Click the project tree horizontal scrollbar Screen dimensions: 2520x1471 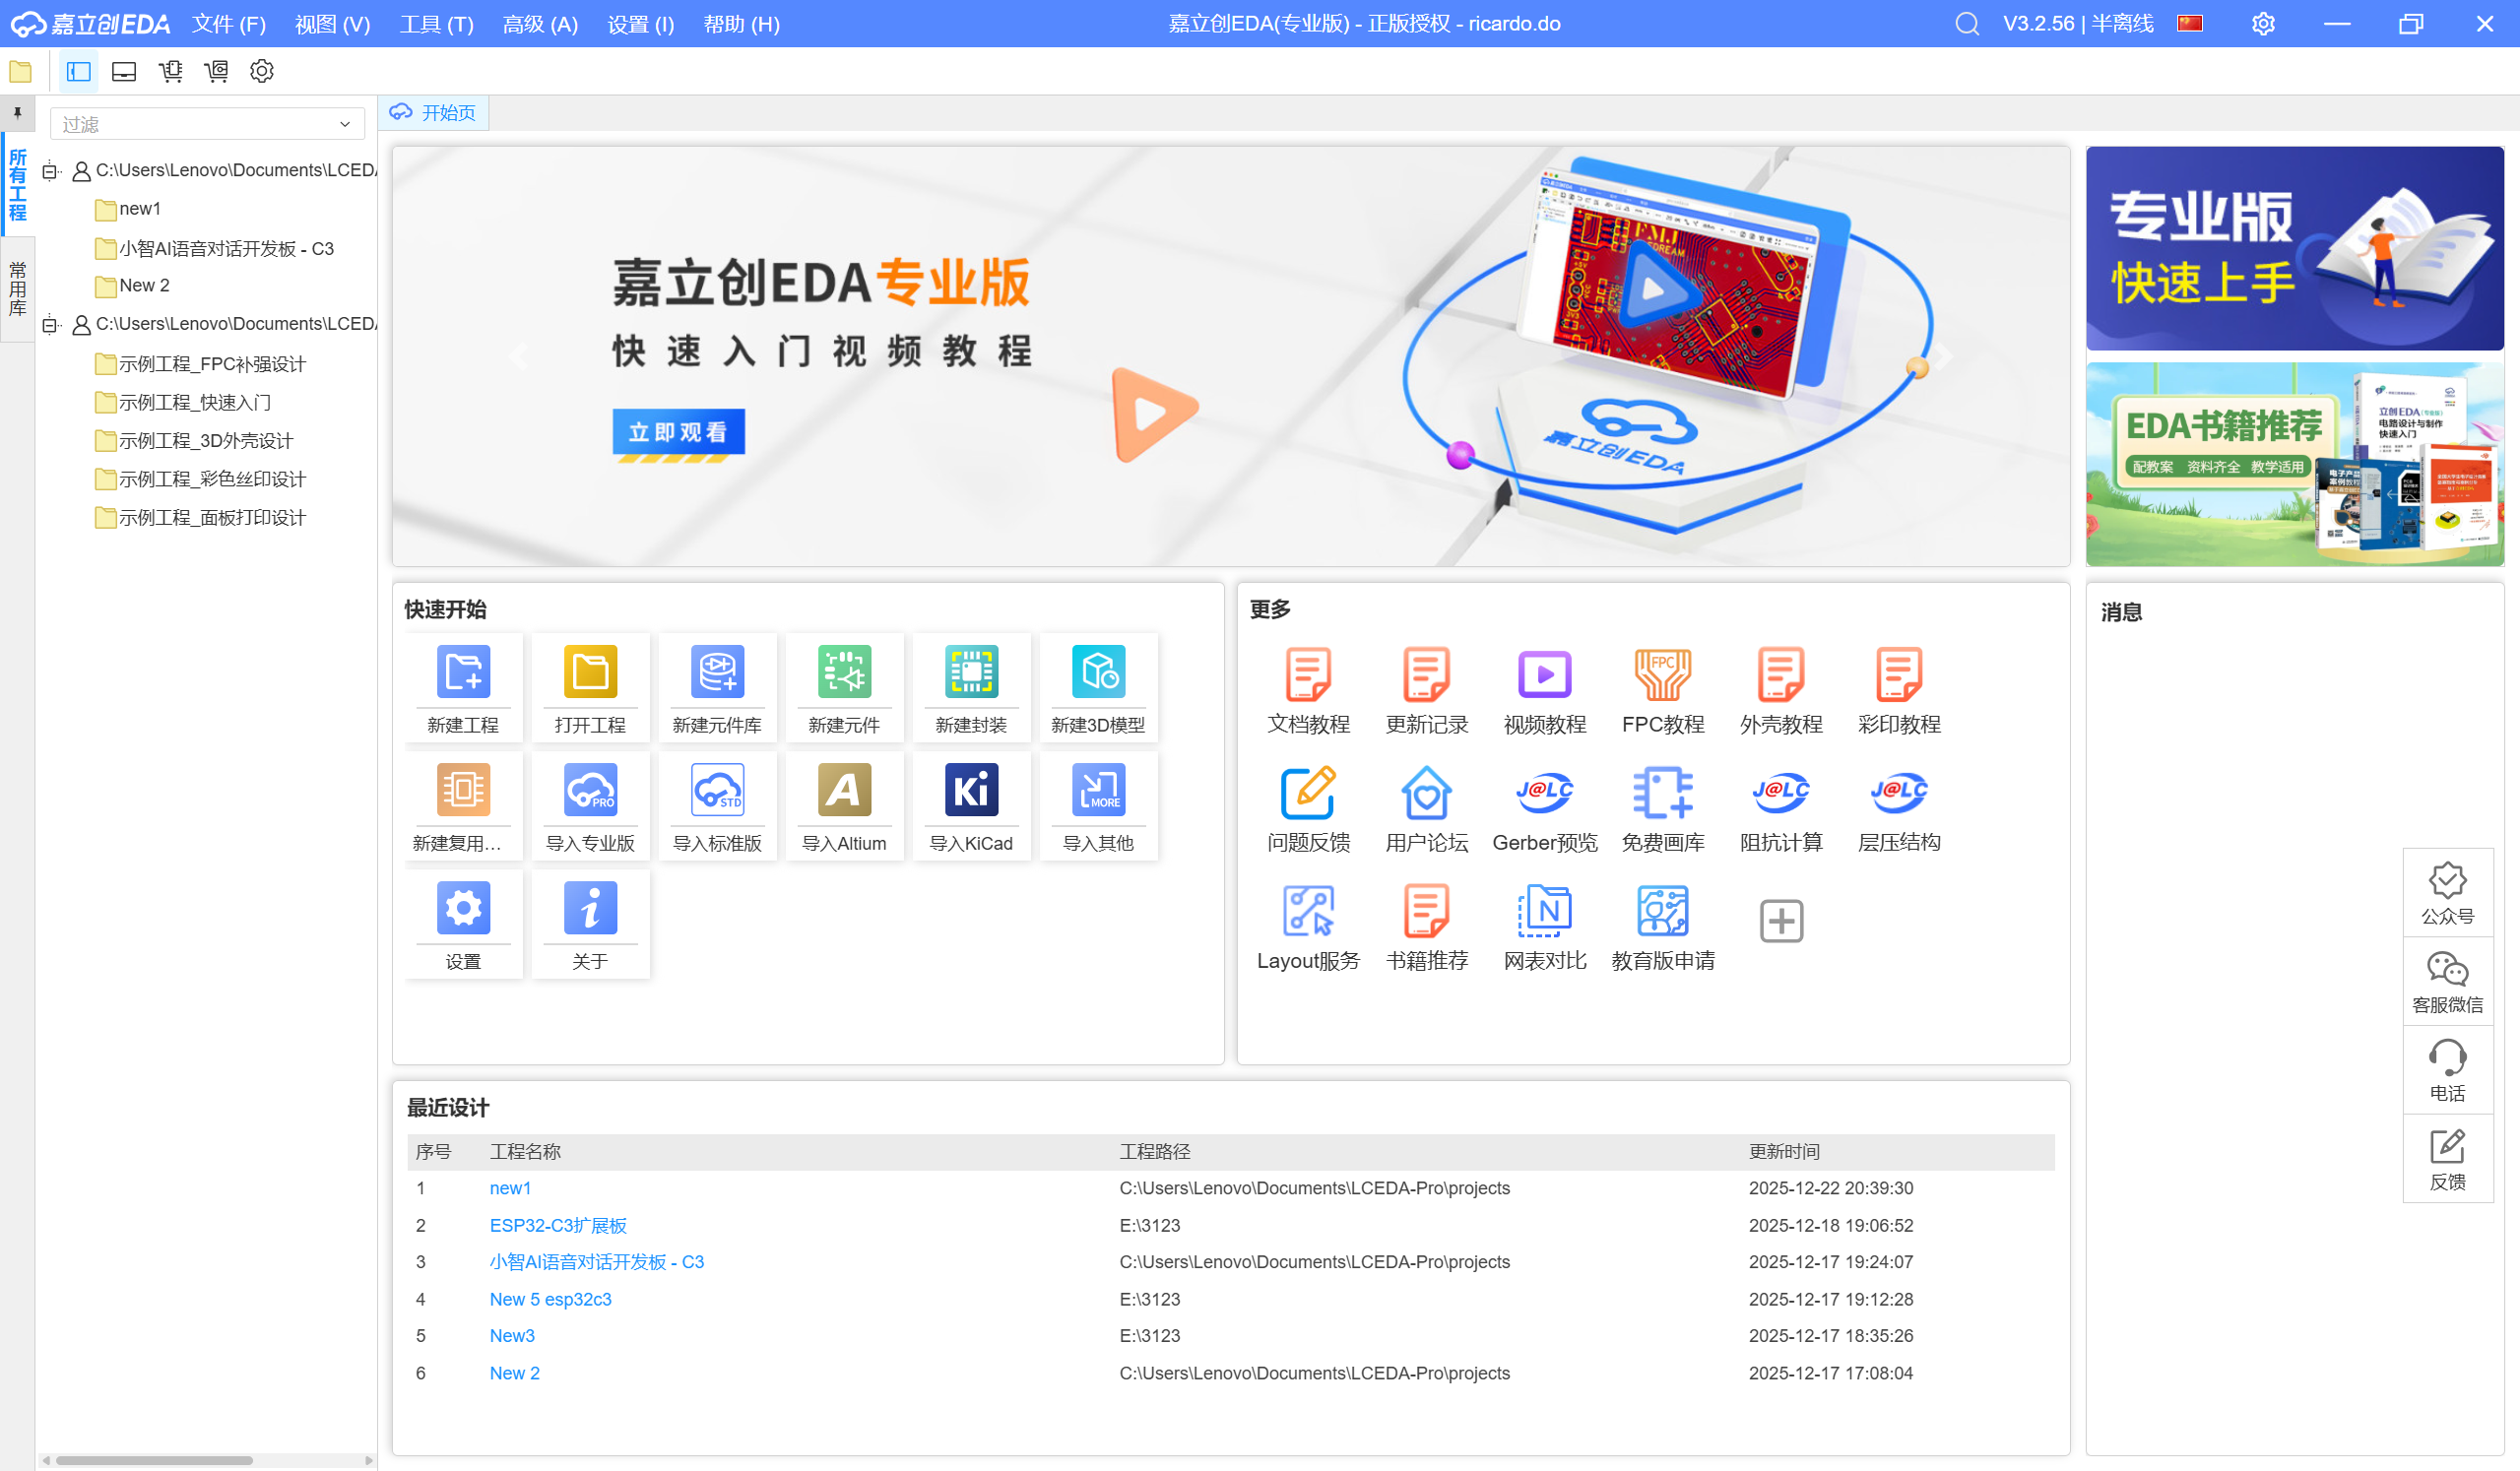(x=155, y=1460)
